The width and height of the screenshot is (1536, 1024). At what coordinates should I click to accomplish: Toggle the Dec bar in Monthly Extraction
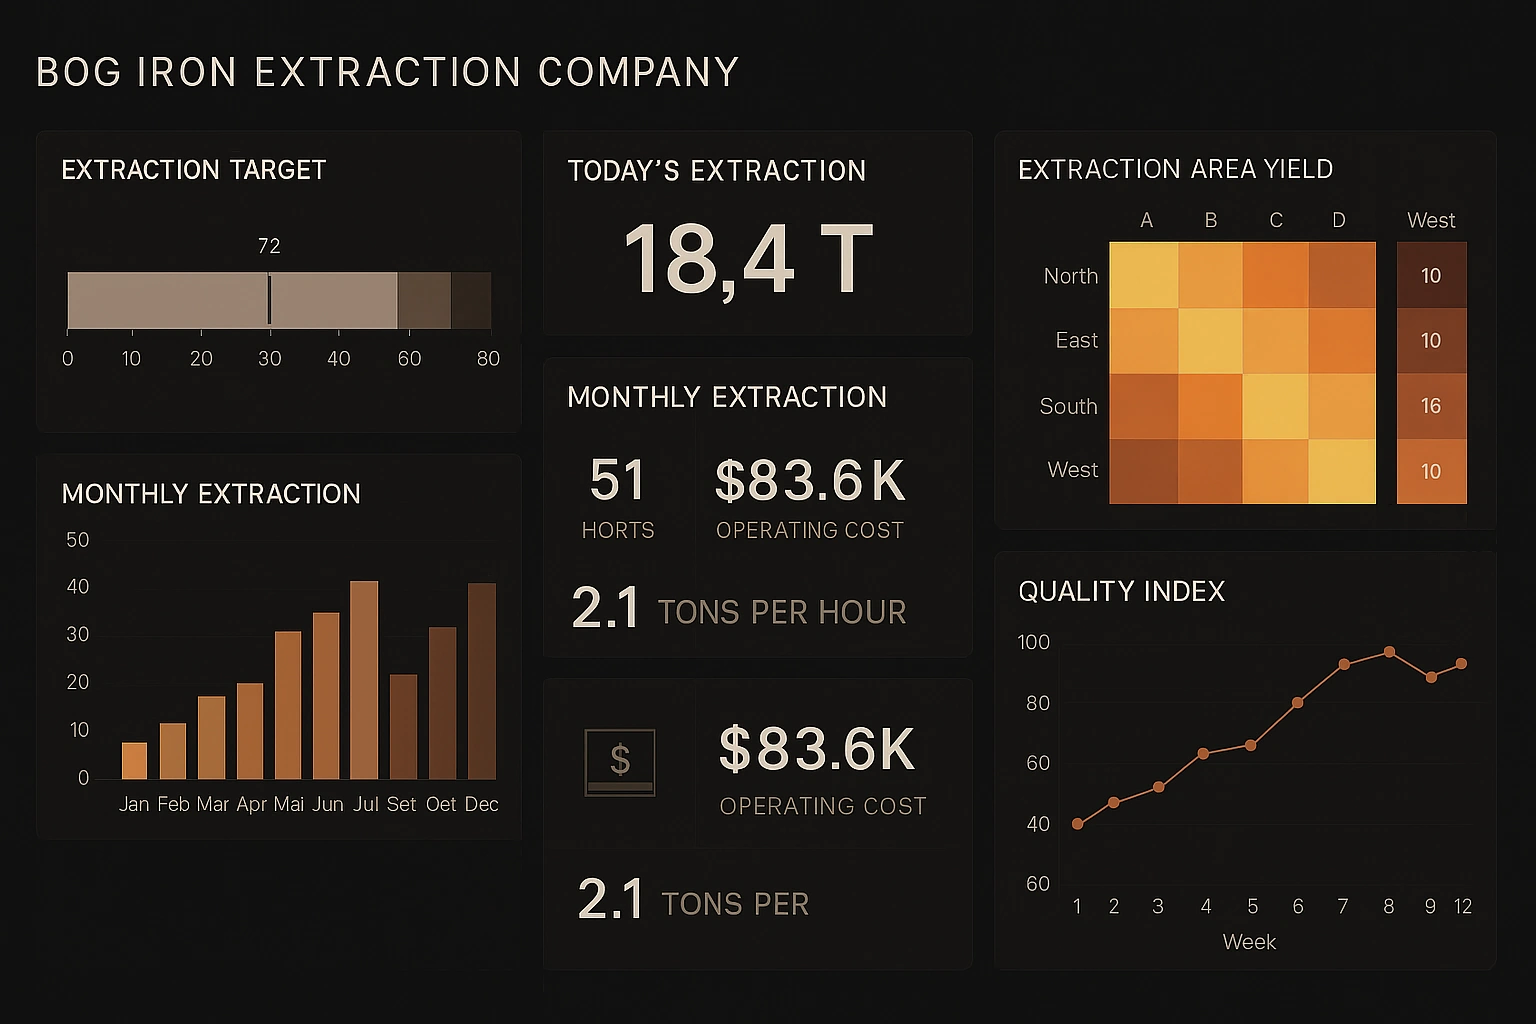(x=482, y=680)
